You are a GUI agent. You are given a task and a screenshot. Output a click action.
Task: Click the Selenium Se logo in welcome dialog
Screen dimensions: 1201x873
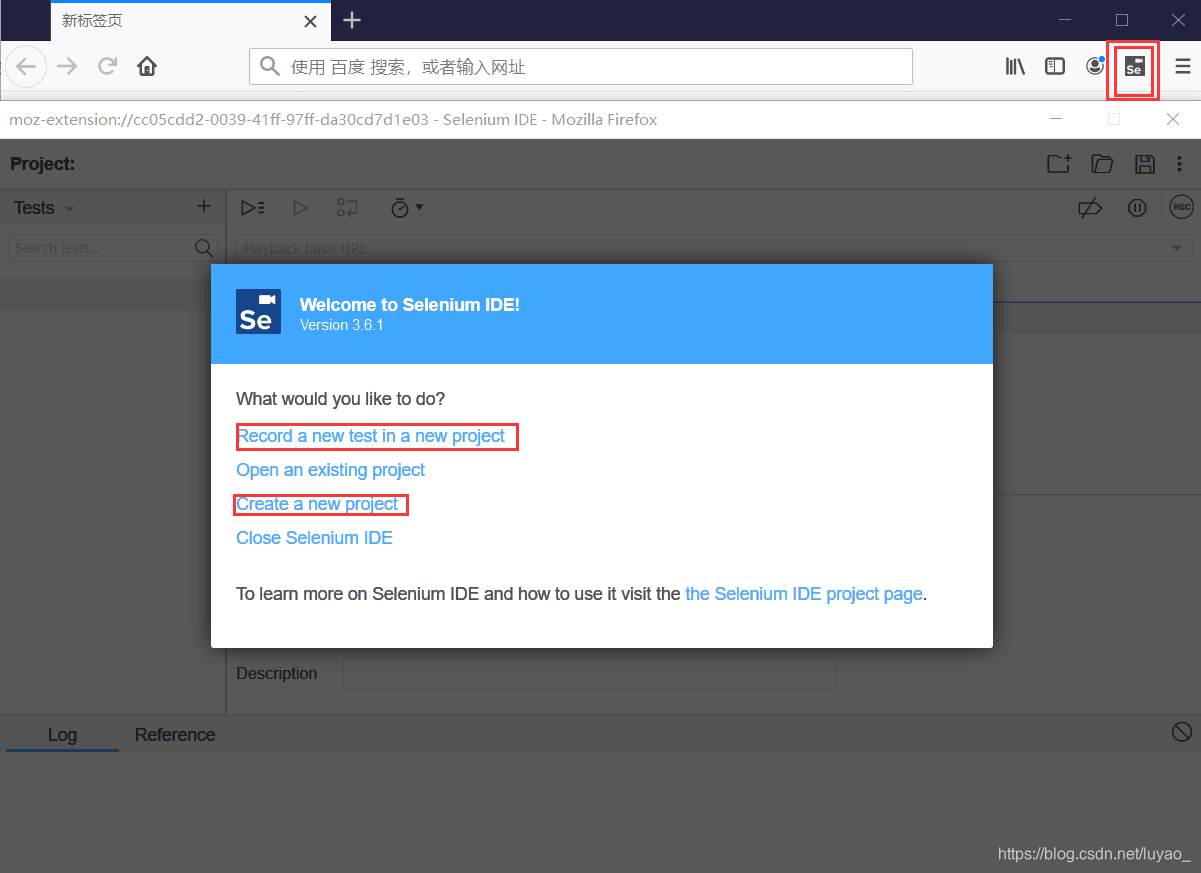[258, 311]
